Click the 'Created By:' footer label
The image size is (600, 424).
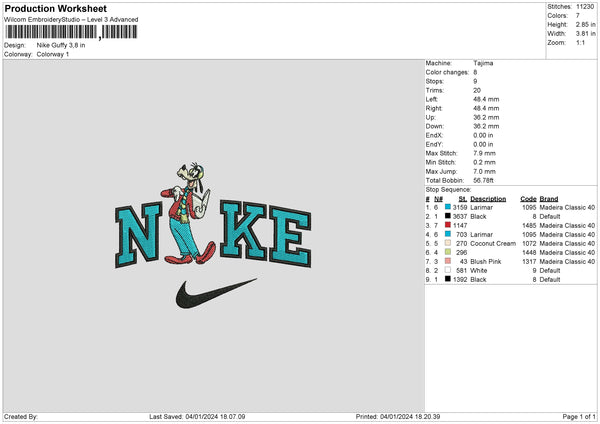pyautogui.click(x=21, y=416)
